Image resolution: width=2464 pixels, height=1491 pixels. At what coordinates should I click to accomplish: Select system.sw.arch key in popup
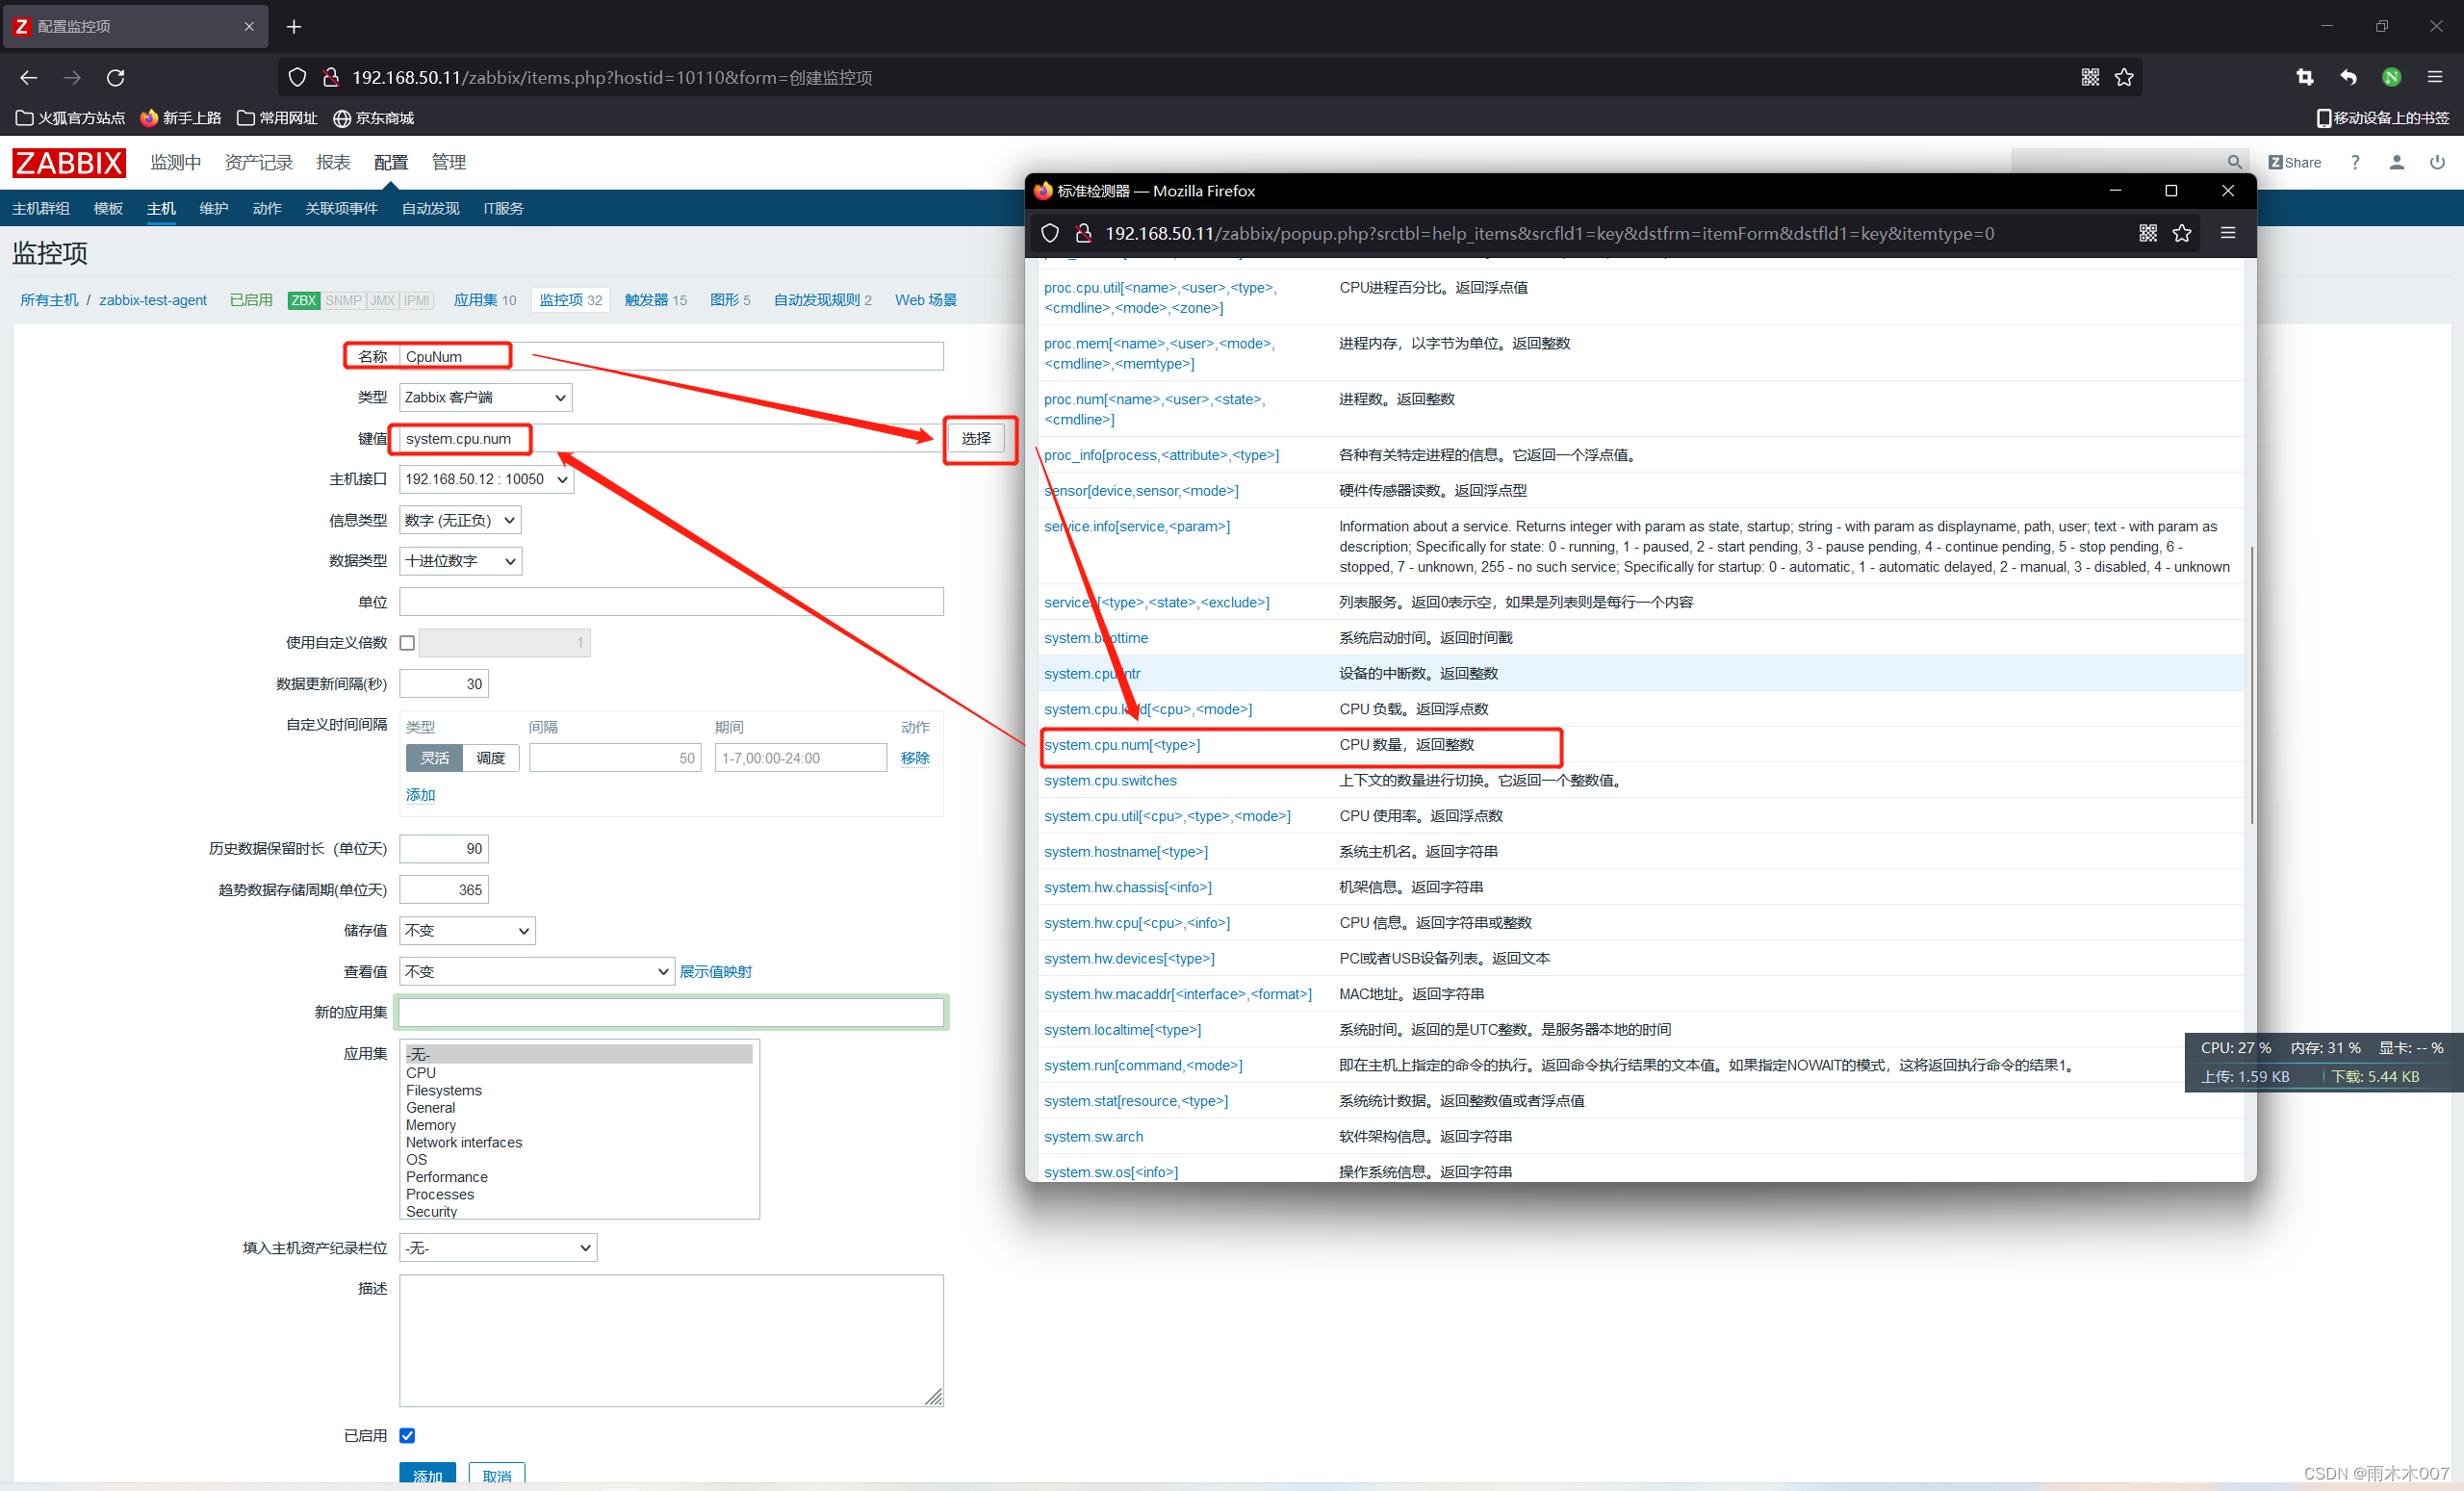[x=1093, y=1137]
